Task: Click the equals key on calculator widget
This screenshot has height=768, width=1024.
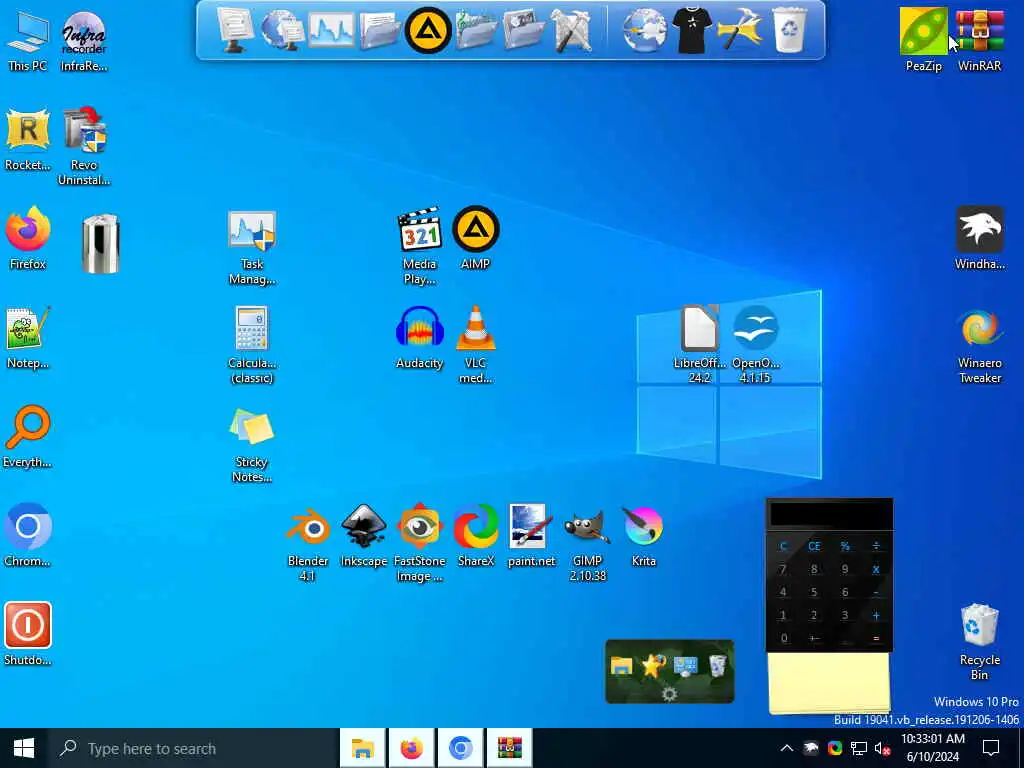Action: click(876, 638)
